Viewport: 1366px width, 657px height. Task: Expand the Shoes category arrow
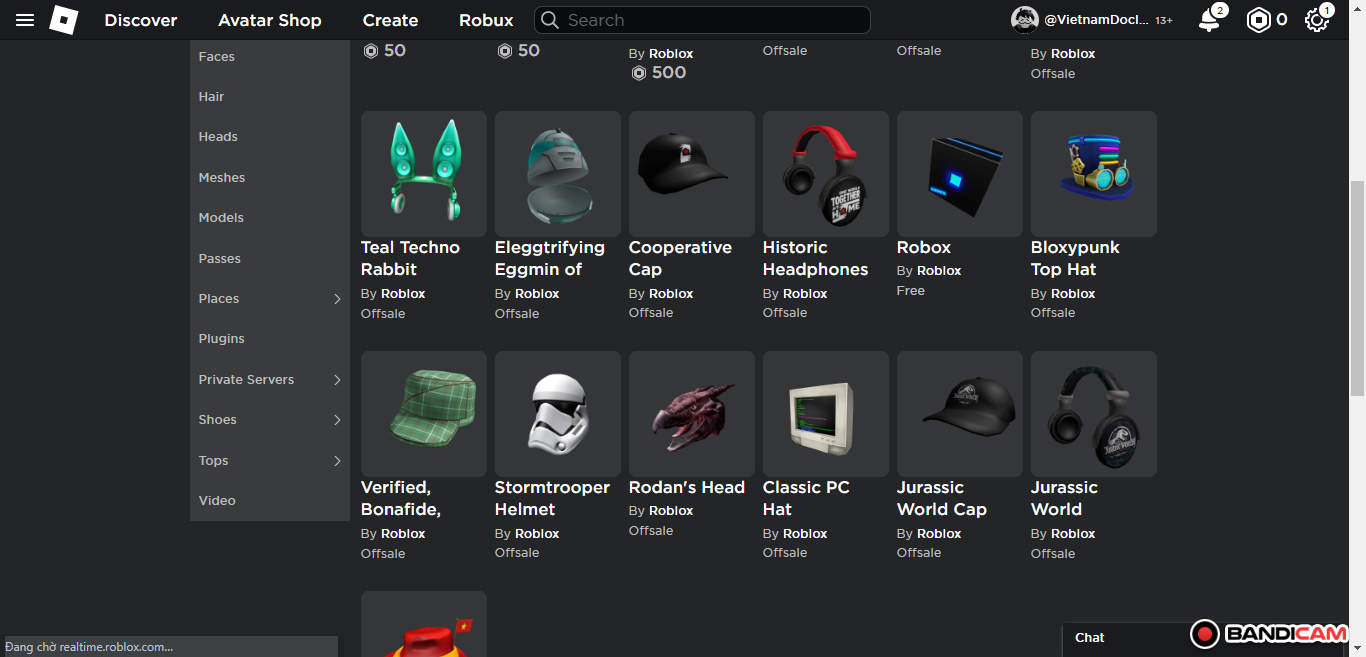(x=337, y=420)
